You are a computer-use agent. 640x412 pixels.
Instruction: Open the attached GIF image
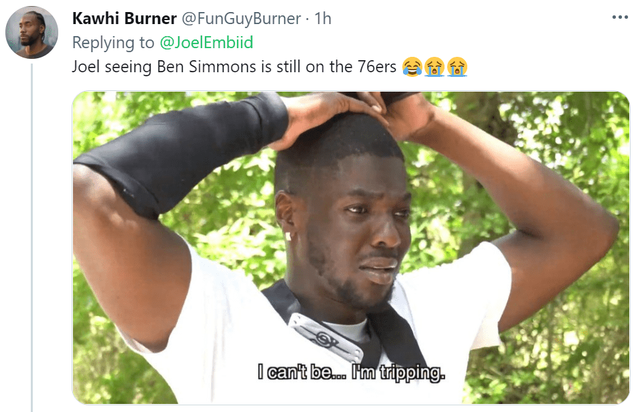pyautogui.click(x=351, y=247)
